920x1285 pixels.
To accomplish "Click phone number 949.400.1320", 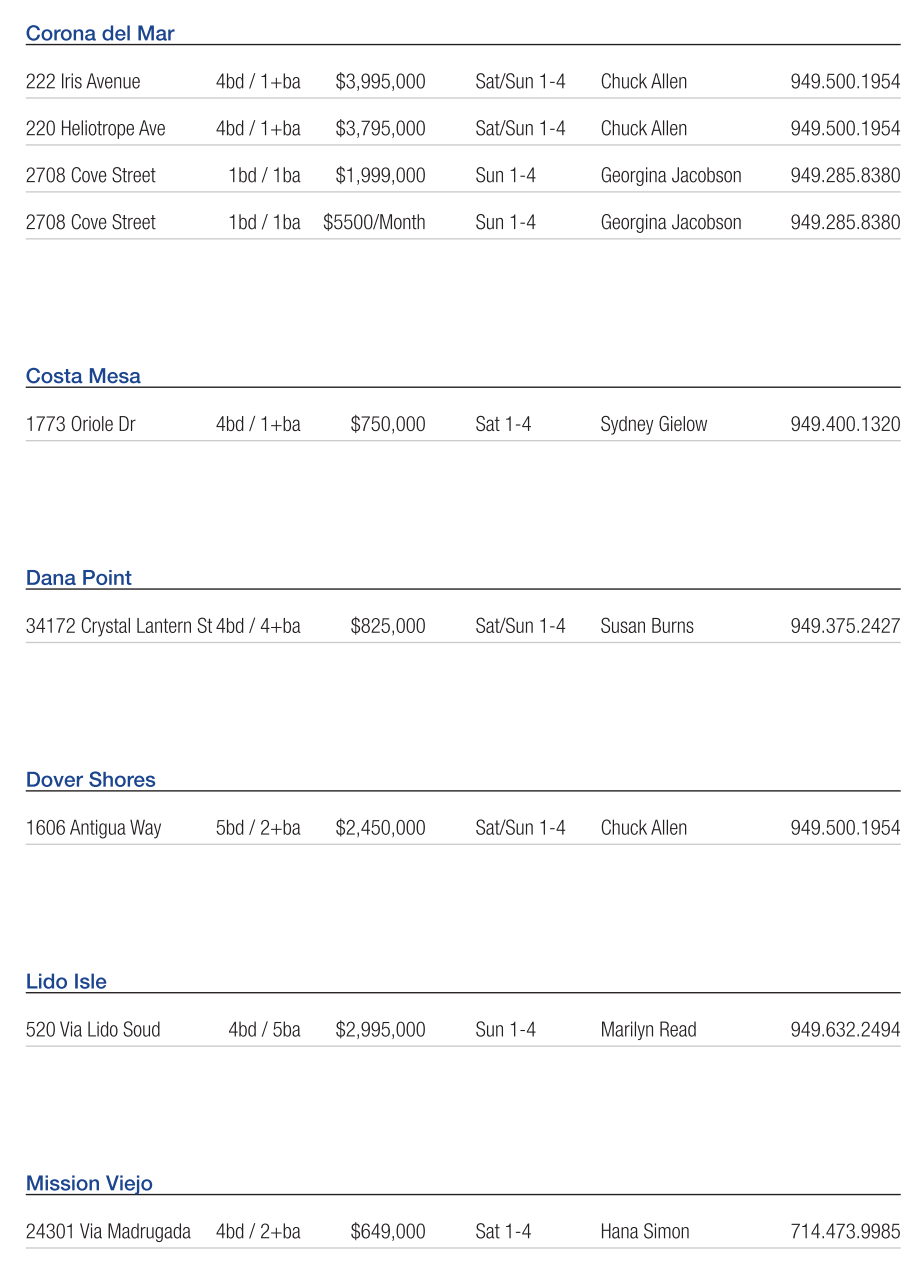I will (x=845, y=425).
